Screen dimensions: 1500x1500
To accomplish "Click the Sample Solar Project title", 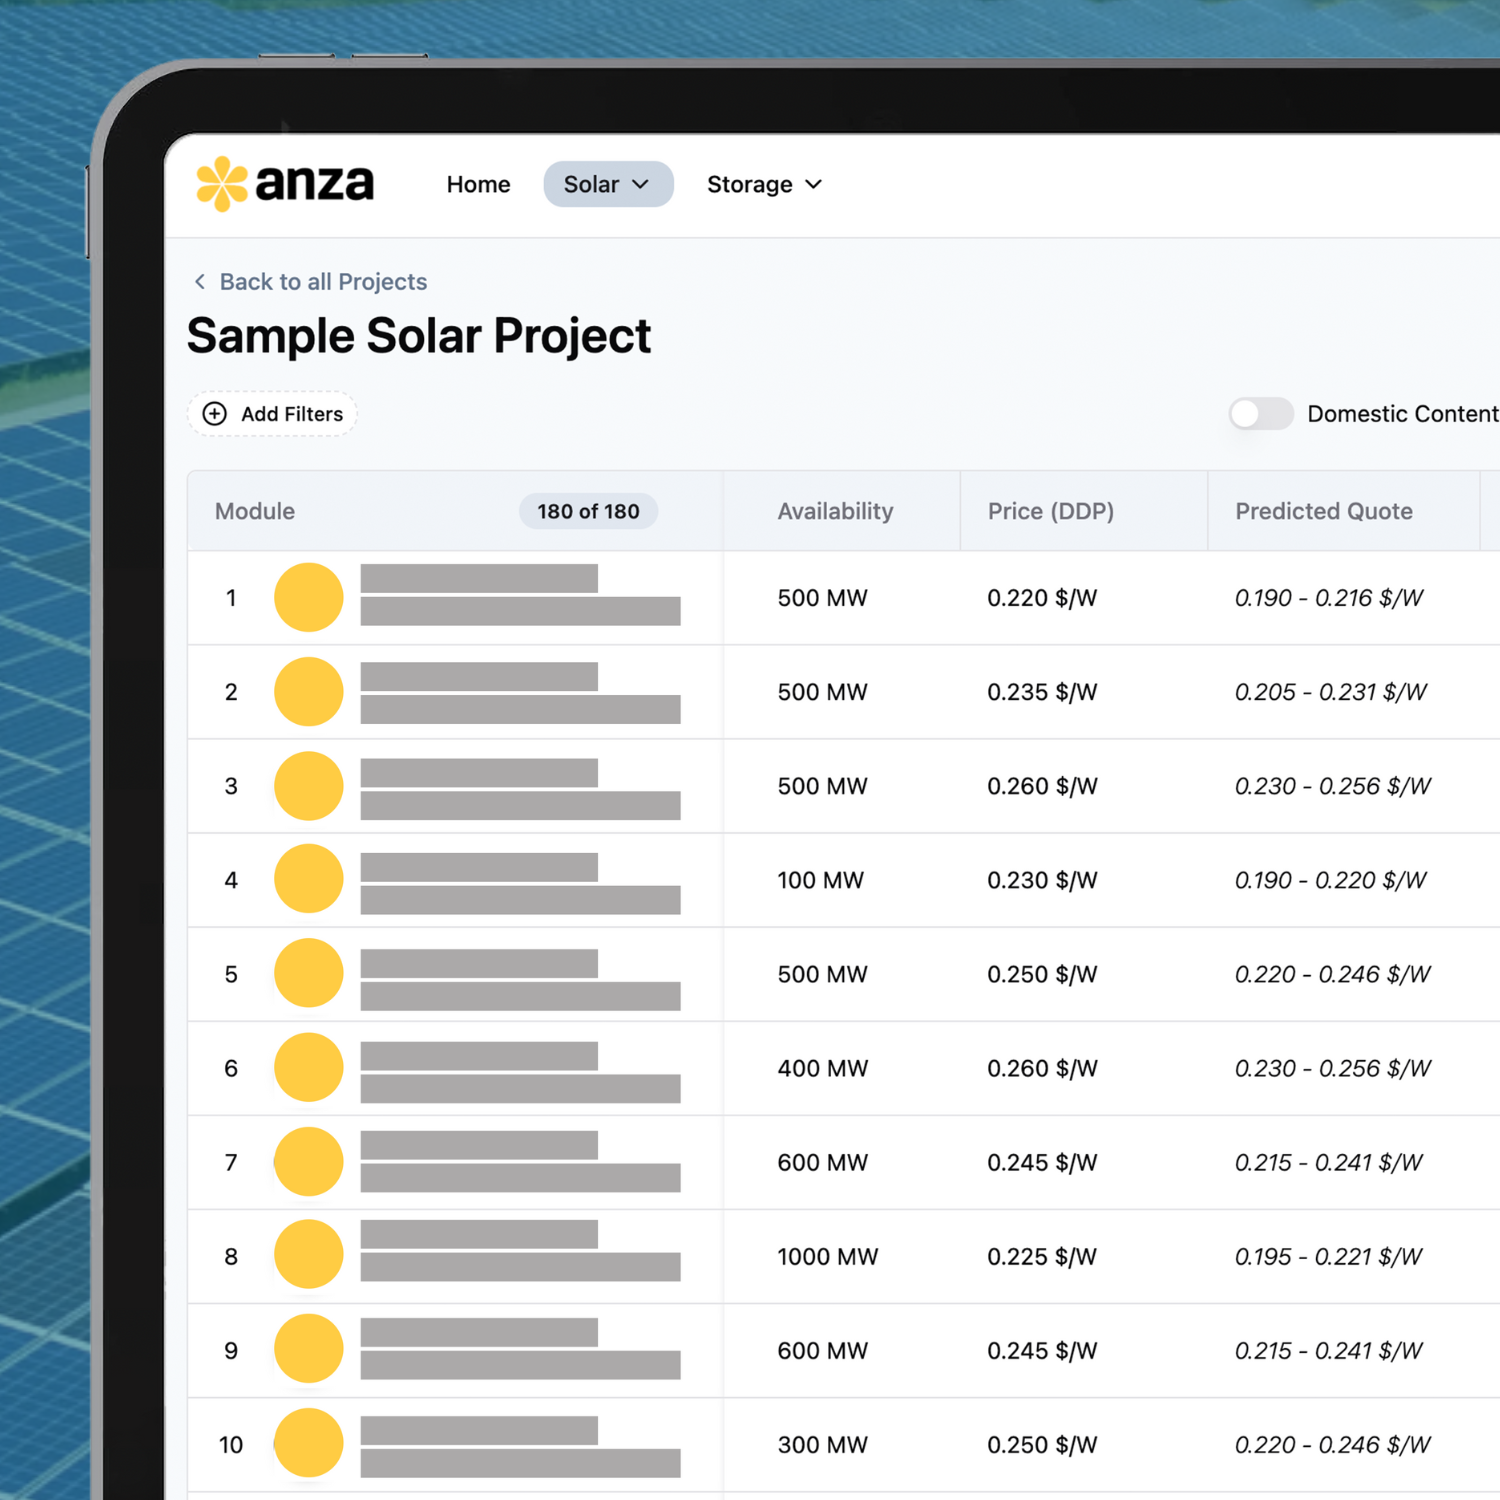I will (x=419, y=336).
